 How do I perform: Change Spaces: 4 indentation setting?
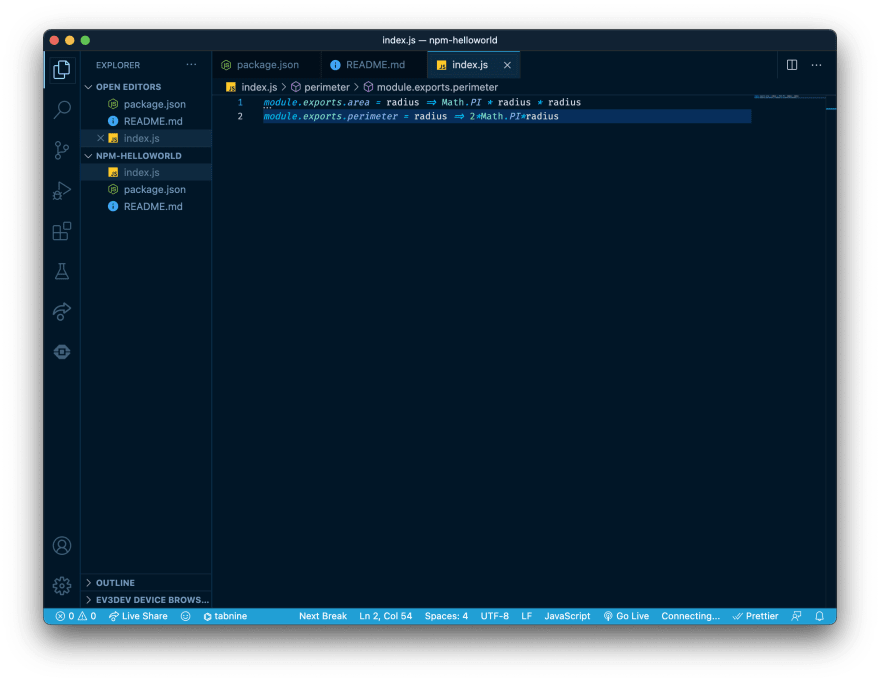click(x=446, y=616)
